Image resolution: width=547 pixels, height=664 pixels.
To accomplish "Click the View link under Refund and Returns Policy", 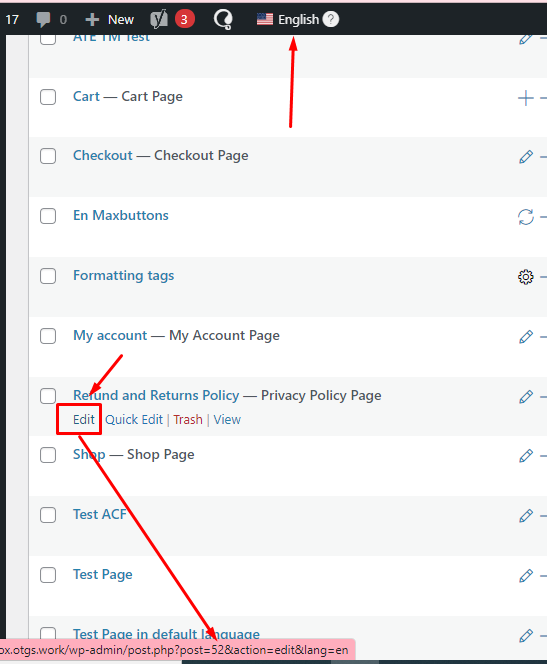I will 227,420.
